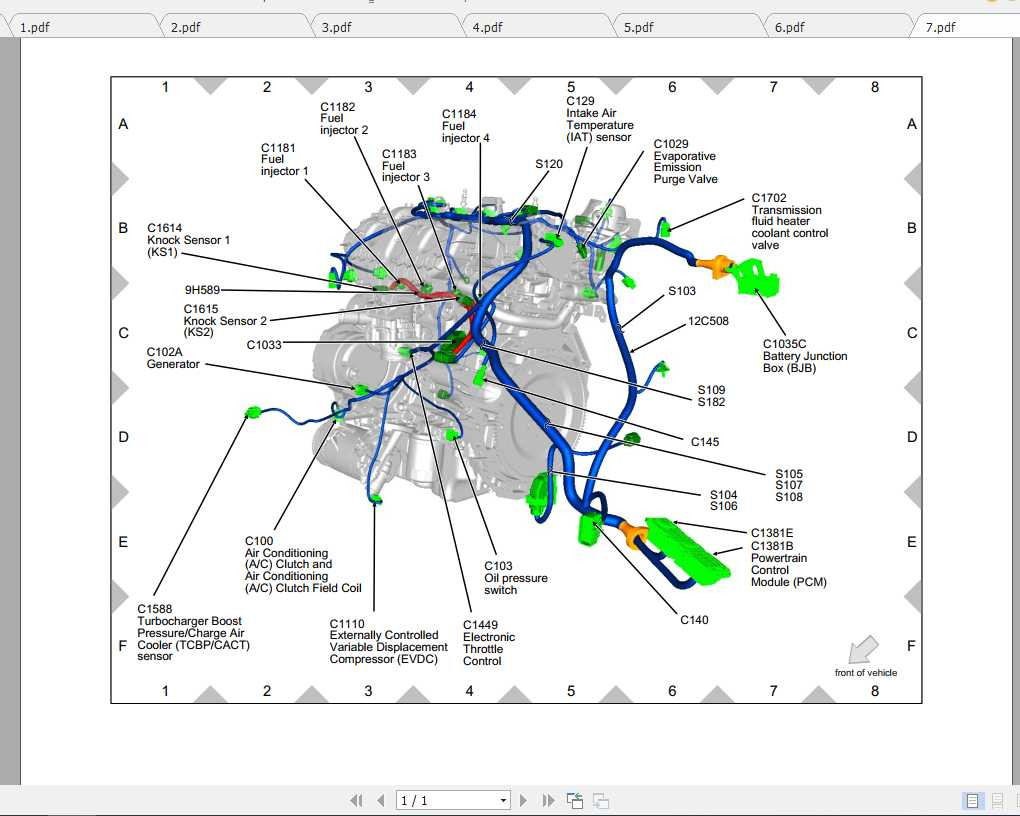This screenshot has height=816, width=1020.
Task: Select the C1183 Fuel injector 3 label
Action: 405,165
